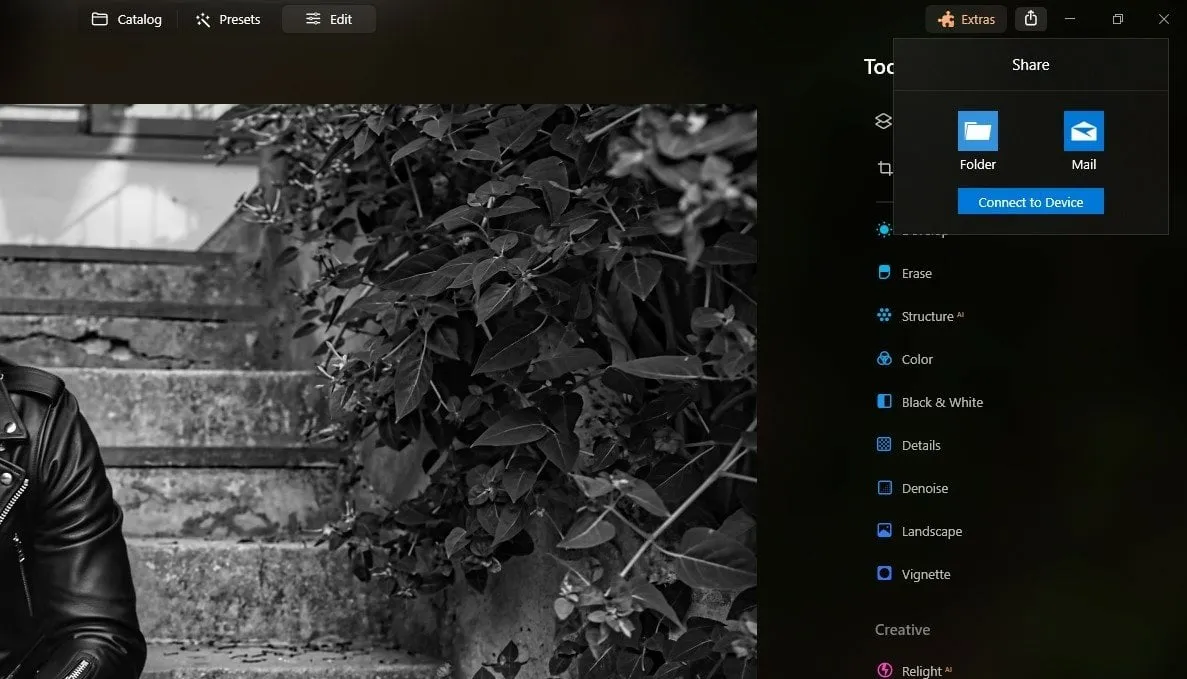Share the photo via Mail
The height and width of the screenshot is (679, 1187).
pos(1083,141)
